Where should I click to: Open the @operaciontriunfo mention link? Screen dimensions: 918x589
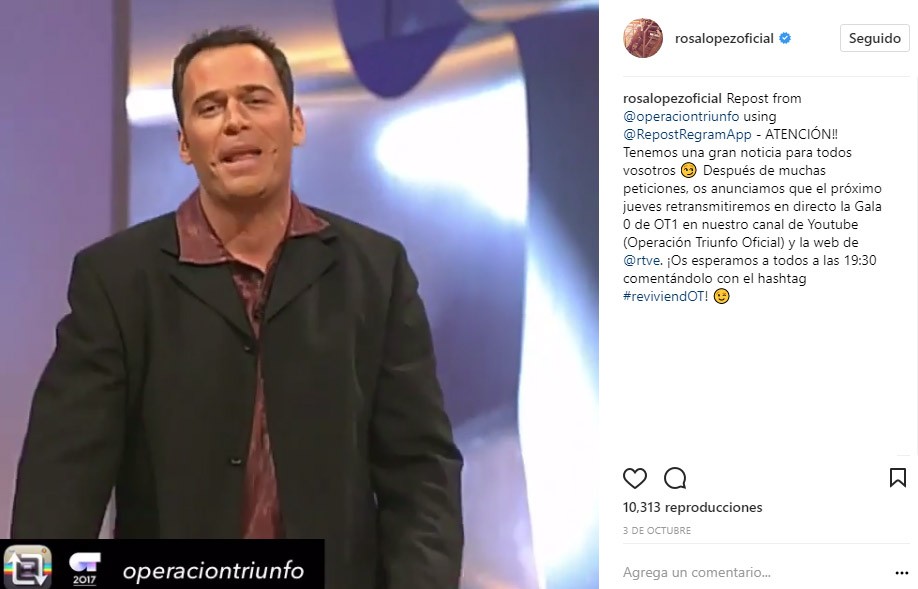pos(681,116)
